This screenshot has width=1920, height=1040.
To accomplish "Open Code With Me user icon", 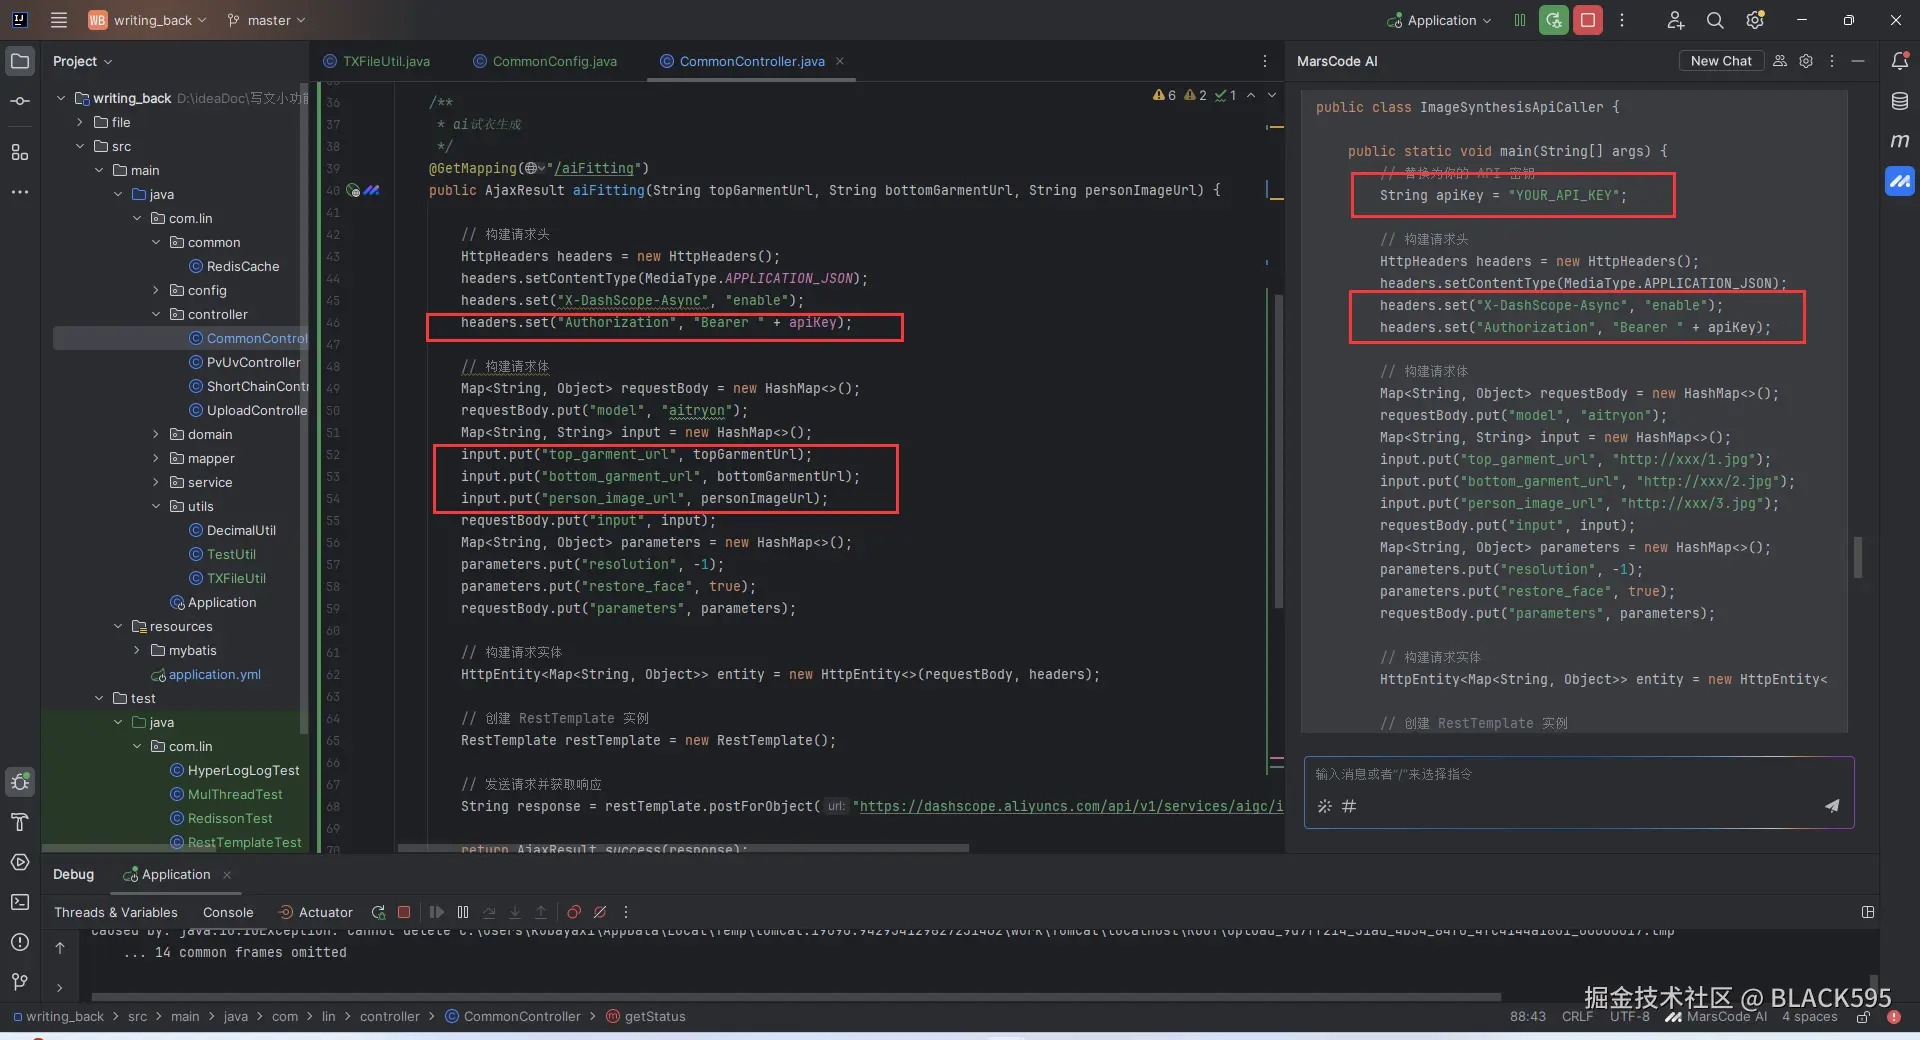I will tap(1675, 20).
